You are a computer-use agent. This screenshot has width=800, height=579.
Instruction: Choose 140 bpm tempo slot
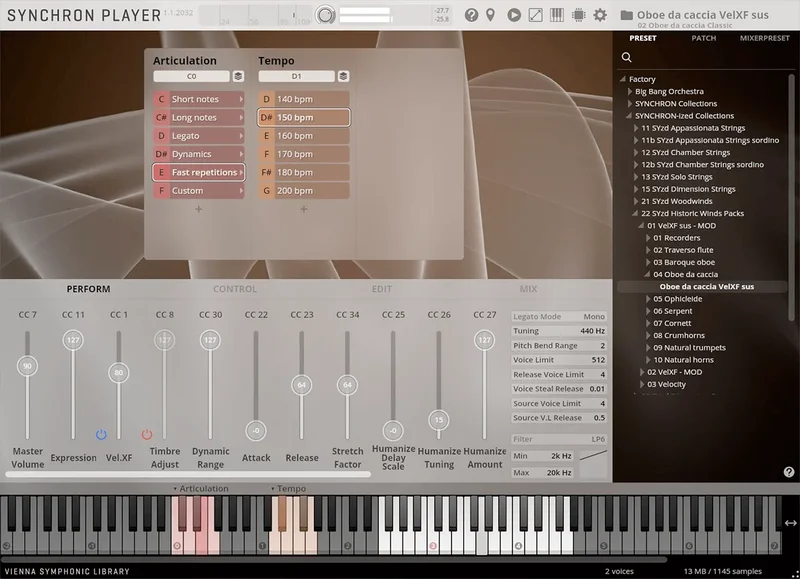pyautogui.click(x=304, y=99)
